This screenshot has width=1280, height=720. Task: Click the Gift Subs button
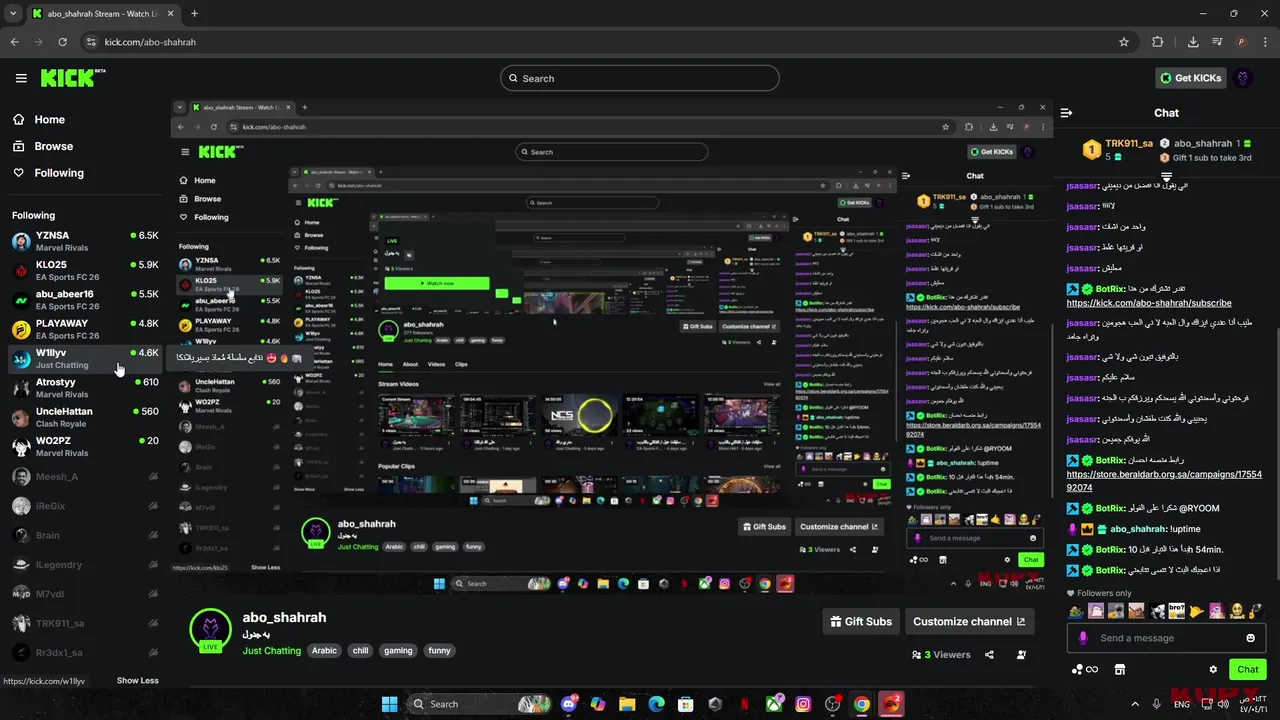click(861, 621)
